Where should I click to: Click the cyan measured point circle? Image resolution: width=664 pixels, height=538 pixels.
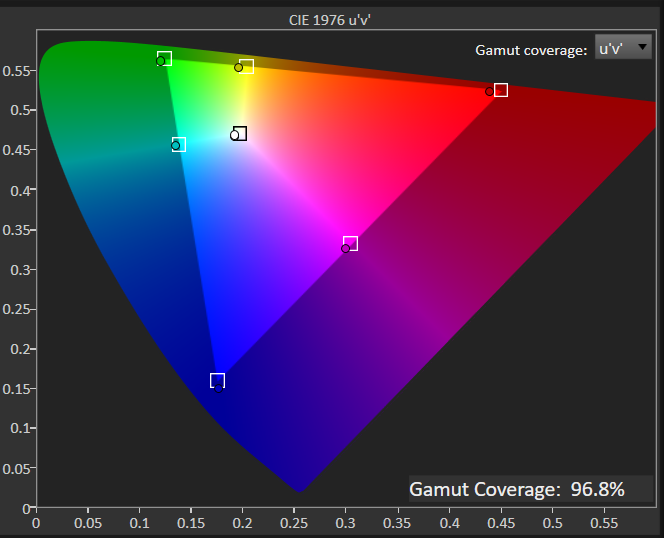175,146
